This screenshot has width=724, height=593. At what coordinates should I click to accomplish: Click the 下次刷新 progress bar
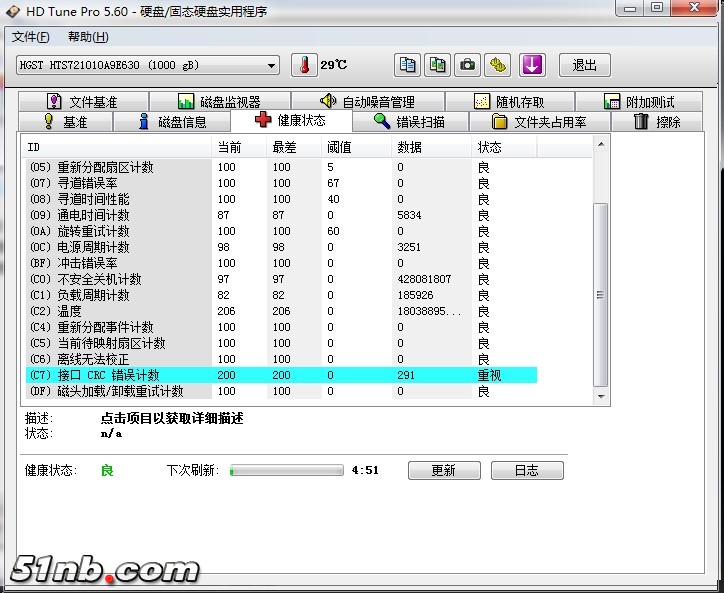click(286, 470)
